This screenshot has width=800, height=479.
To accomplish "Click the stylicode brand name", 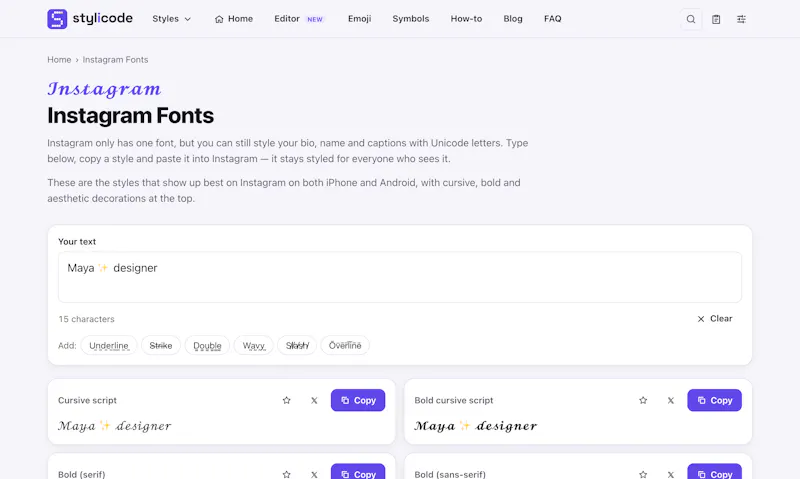I will [103, 19].
